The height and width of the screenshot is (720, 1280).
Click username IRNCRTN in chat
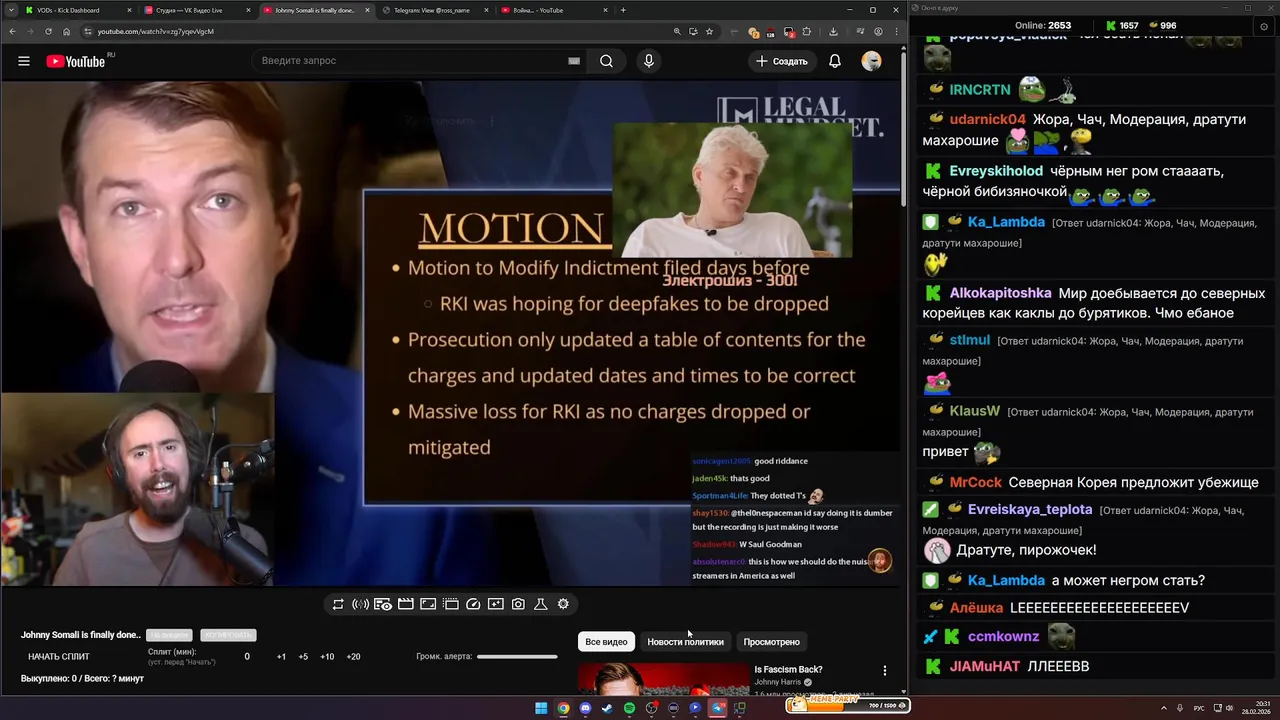pos(980,90)
